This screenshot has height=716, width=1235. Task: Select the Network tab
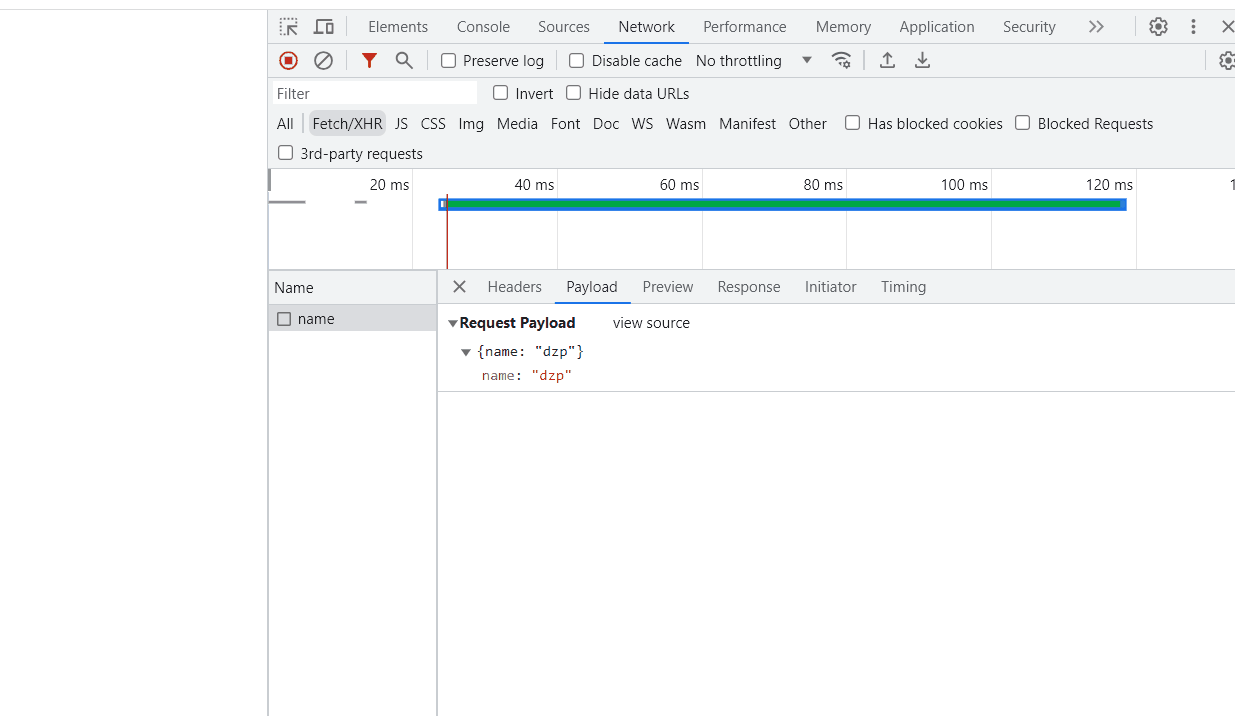coord(646,27)
